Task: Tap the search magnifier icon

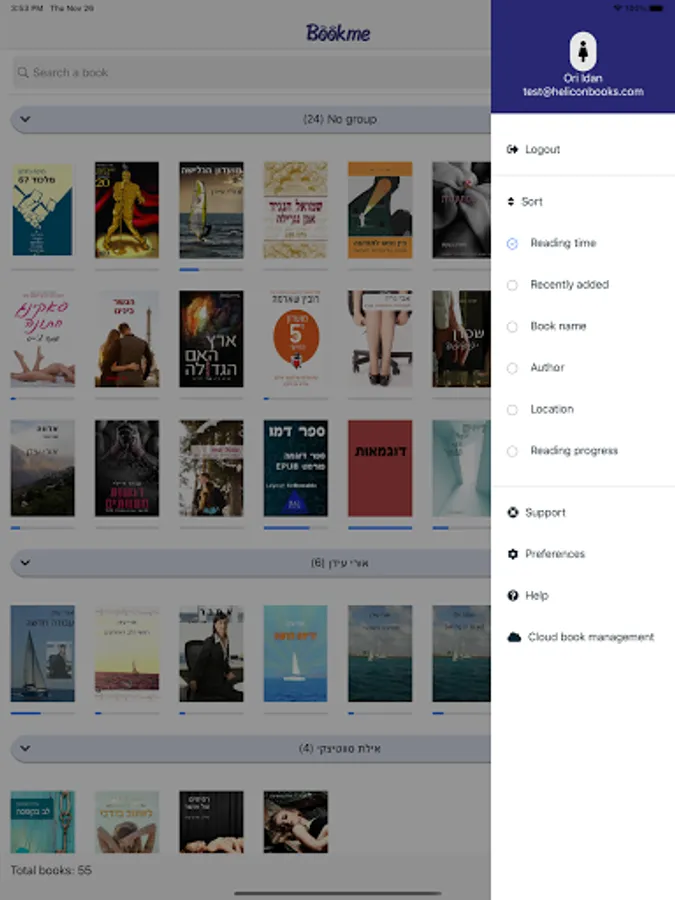Action: [23, 72]
